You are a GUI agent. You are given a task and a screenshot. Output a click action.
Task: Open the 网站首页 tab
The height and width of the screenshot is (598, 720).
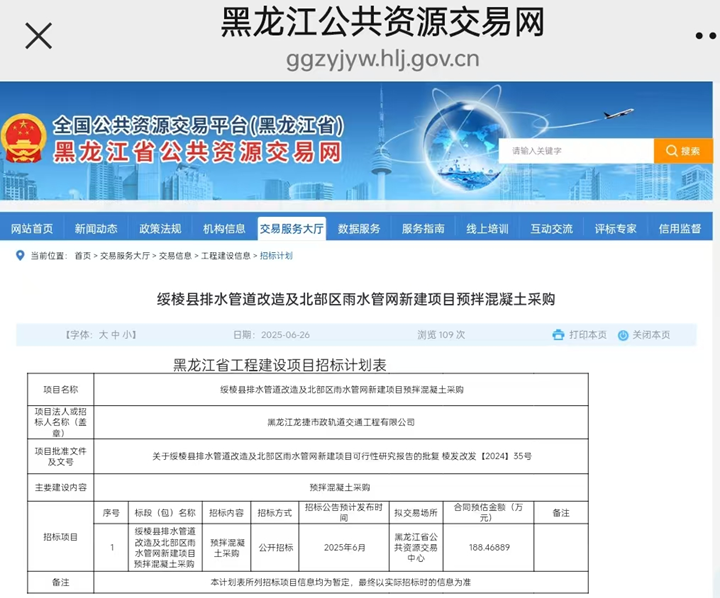[x=32, y=228]
